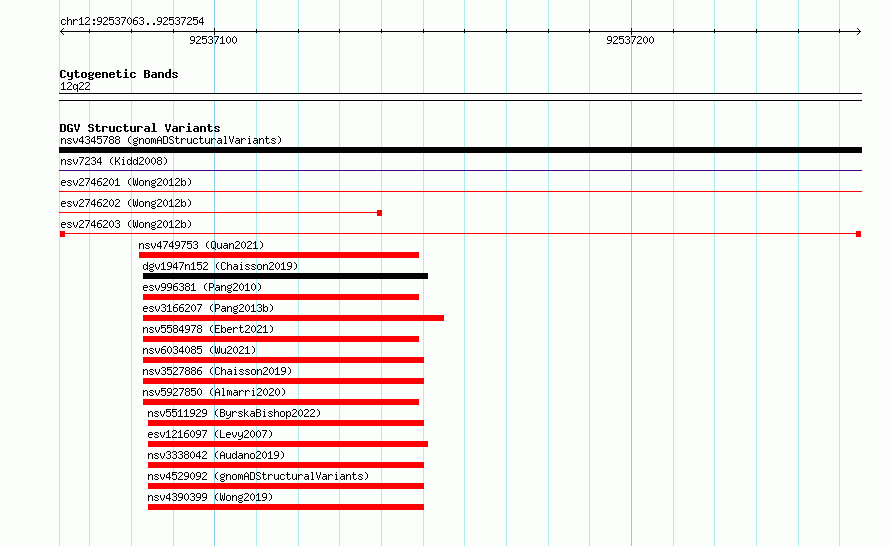Open variant nsv4345788 (gnomADStructuralVariants) label
890x546 pixels.
tap(171, 140)
